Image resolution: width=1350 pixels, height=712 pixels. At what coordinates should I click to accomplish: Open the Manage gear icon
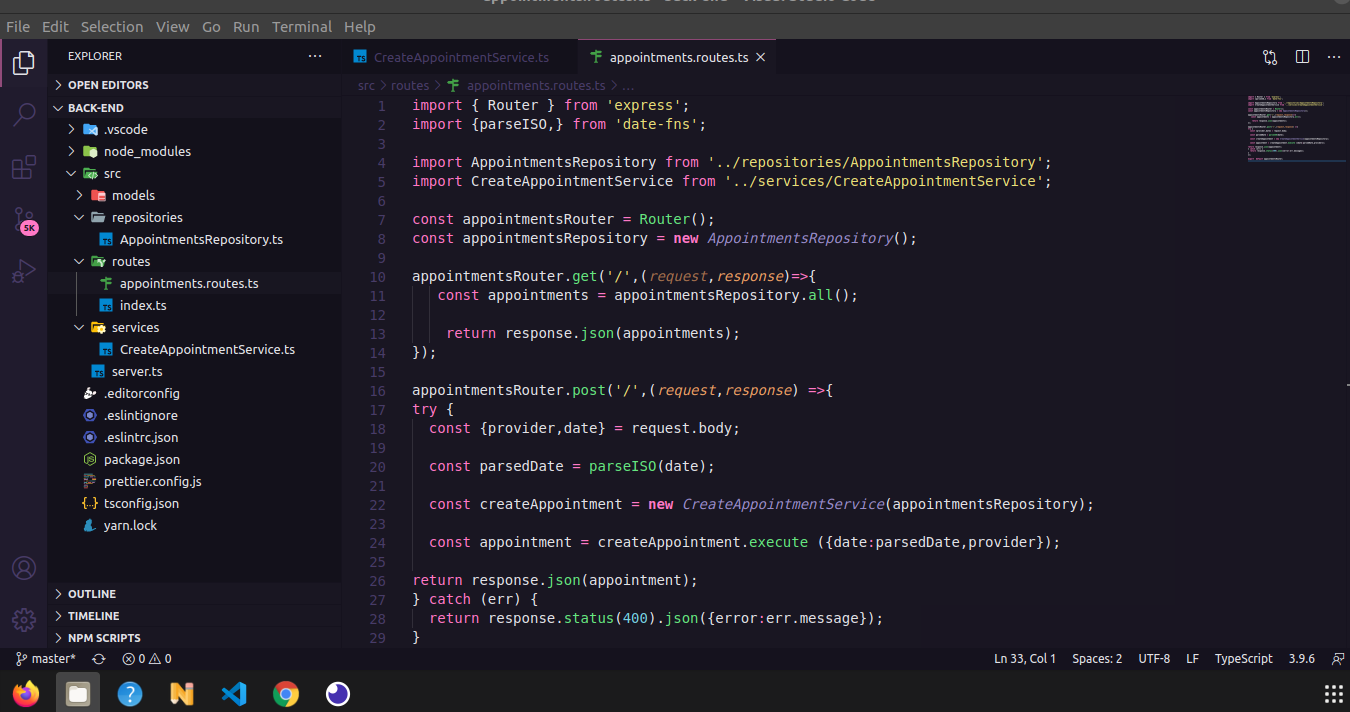click(24, 620)
